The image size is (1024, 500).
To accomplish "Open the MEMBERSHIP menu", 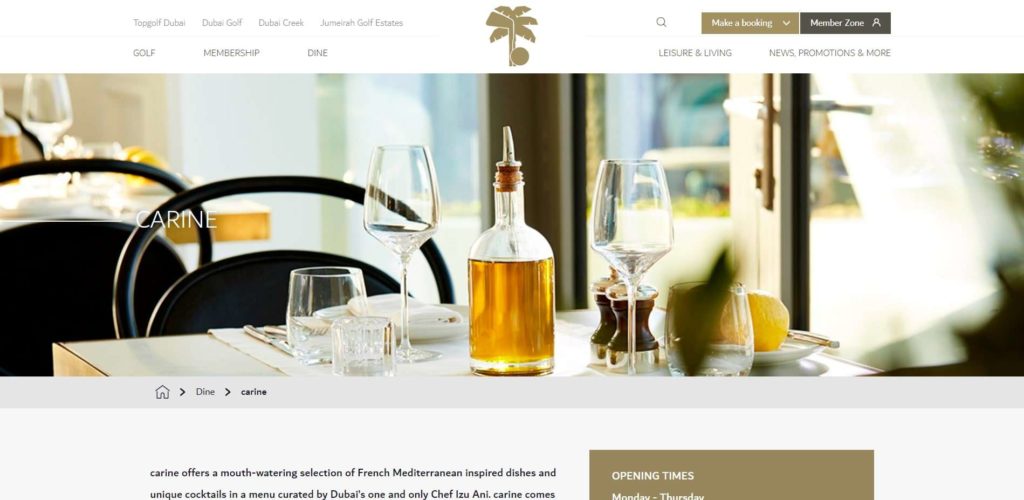I will pos(231,53).
